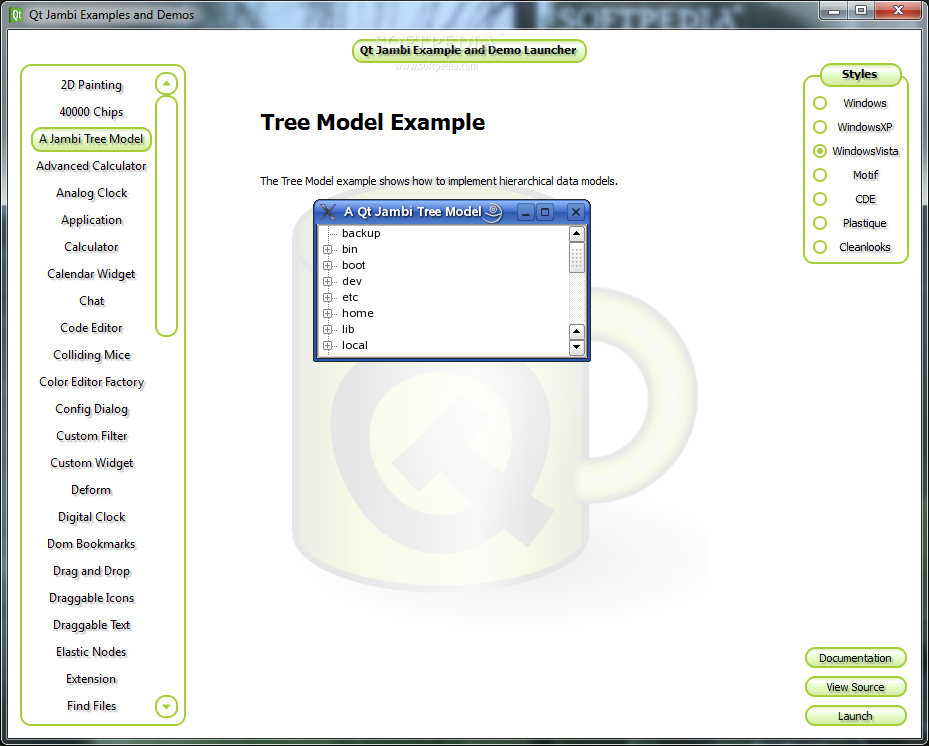
Task: Choose Advanced Calculator from the list
Action: click(91, 166)
